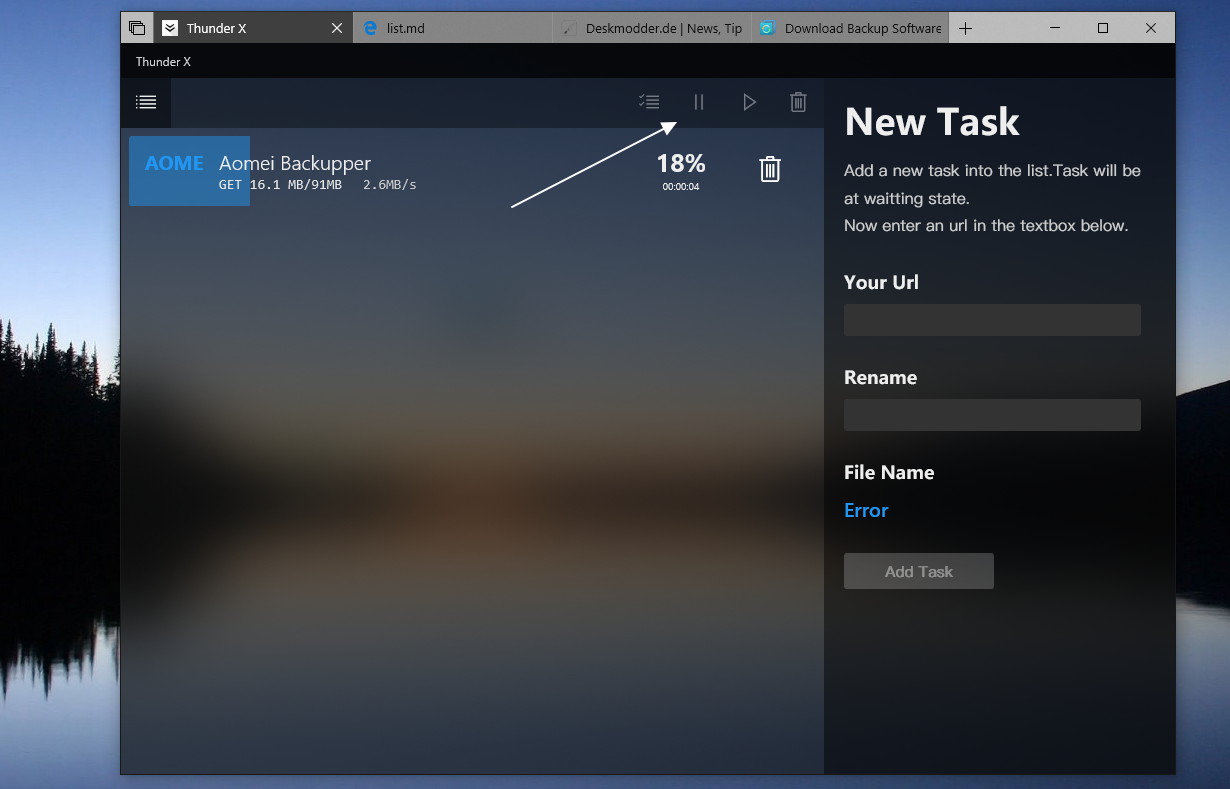
Task: Click the Aomei Backupper progress thumbnail
Action: 189,171
